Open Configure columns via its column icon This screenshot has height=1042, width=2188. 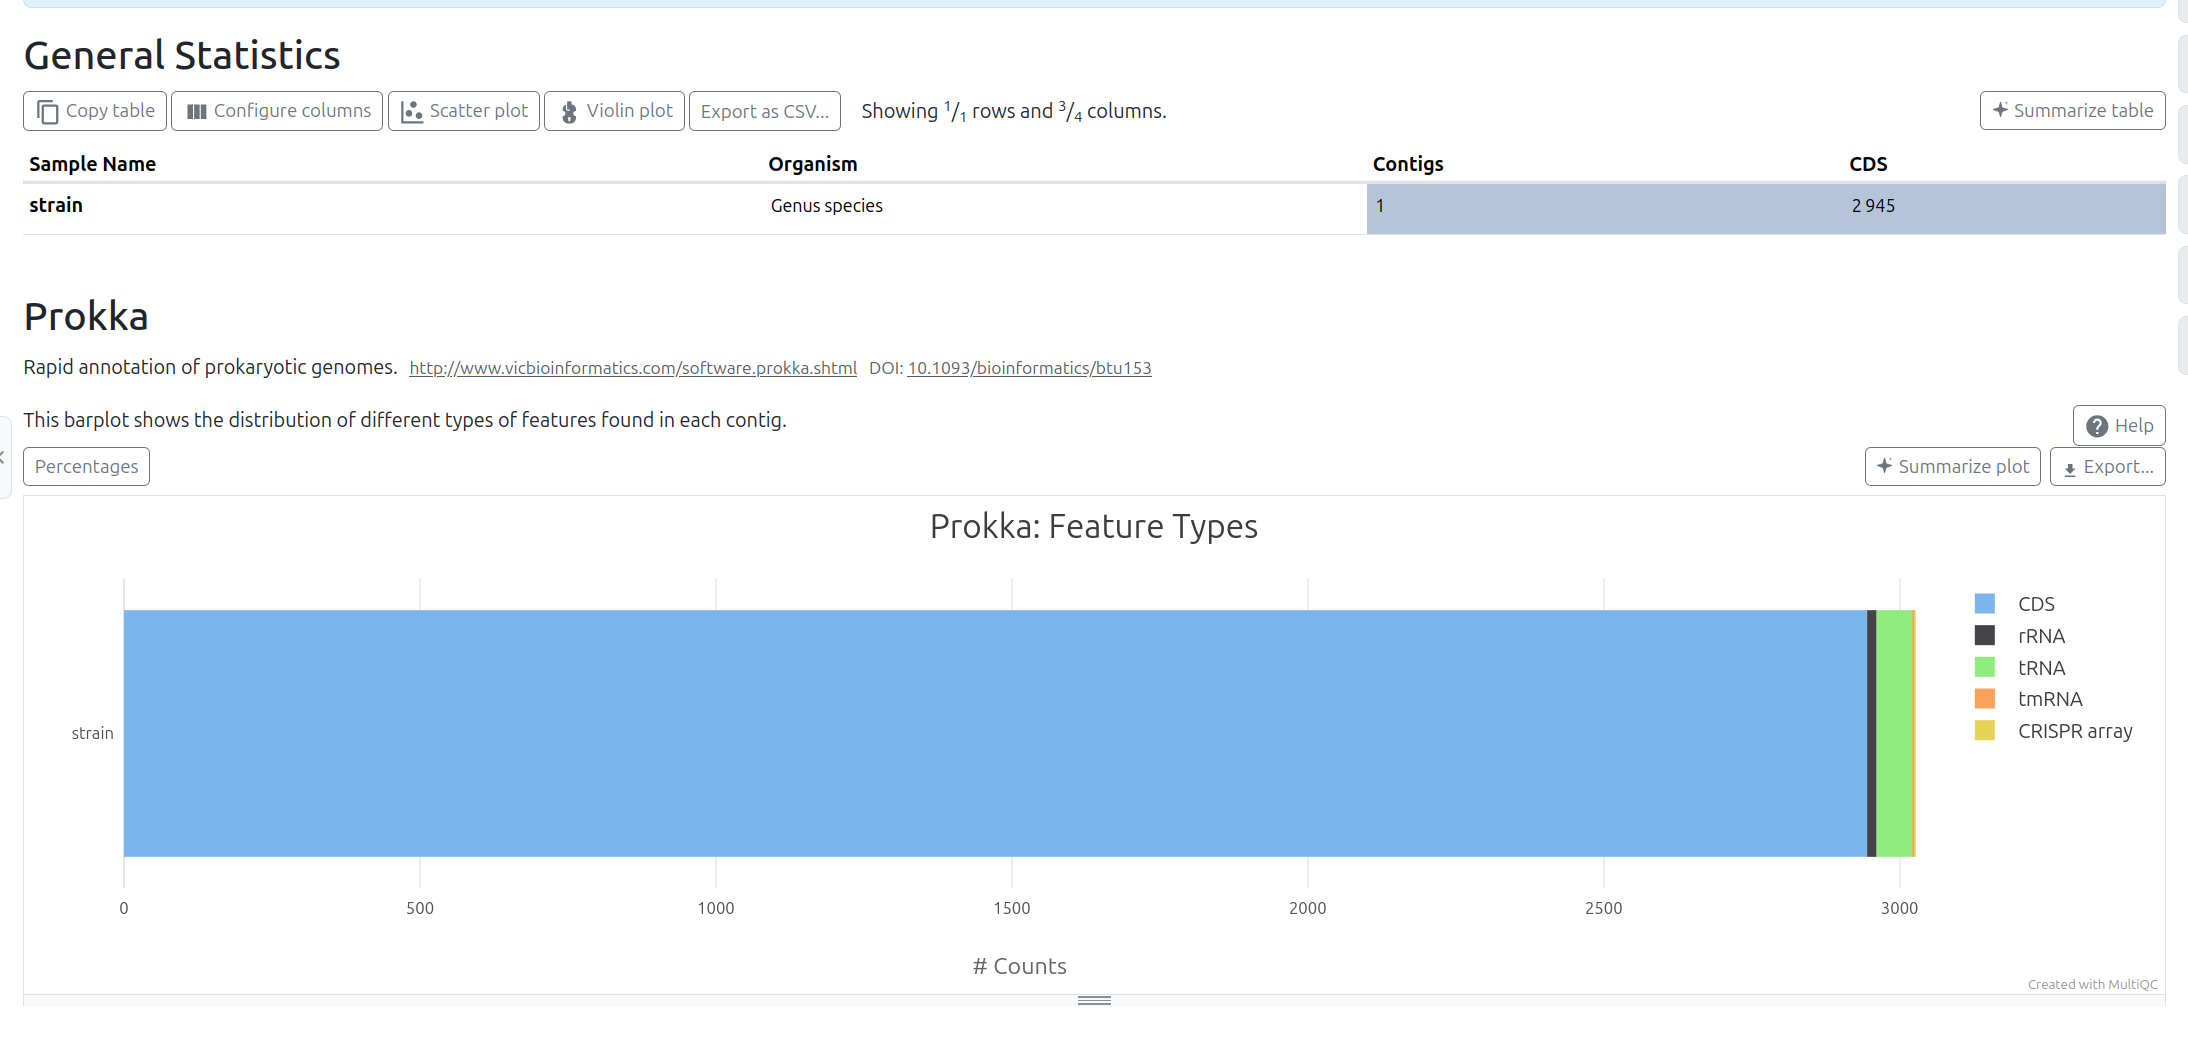pos(196,112)
